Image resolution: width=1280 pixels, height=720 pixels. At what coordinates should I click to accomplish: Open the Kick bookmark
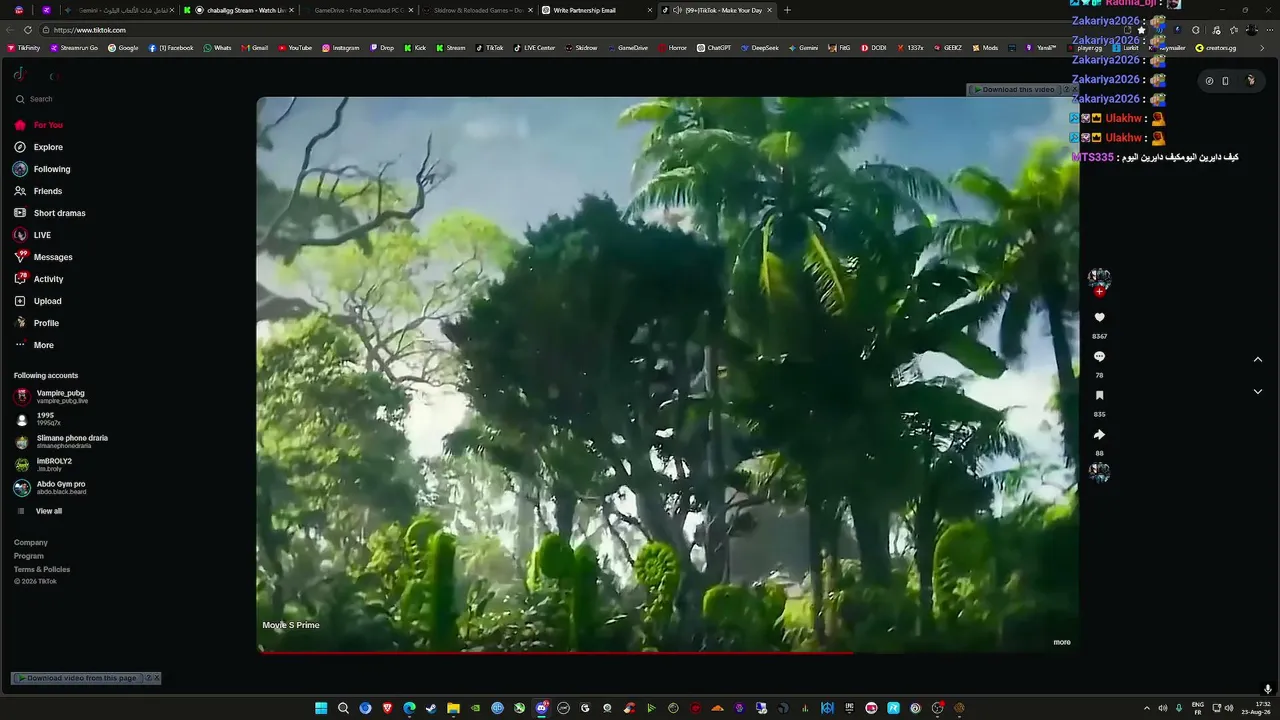pyautogui.click(x=415, y=48)
